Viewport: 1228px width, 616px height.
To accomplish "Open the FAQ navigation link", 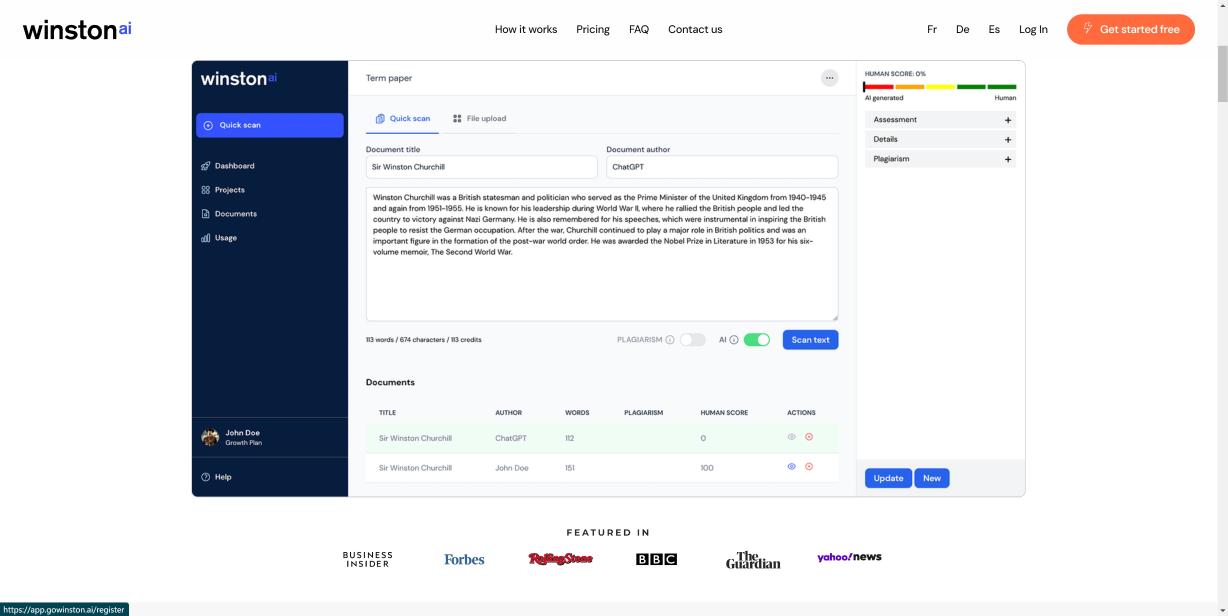I will [x=639, y=29].
